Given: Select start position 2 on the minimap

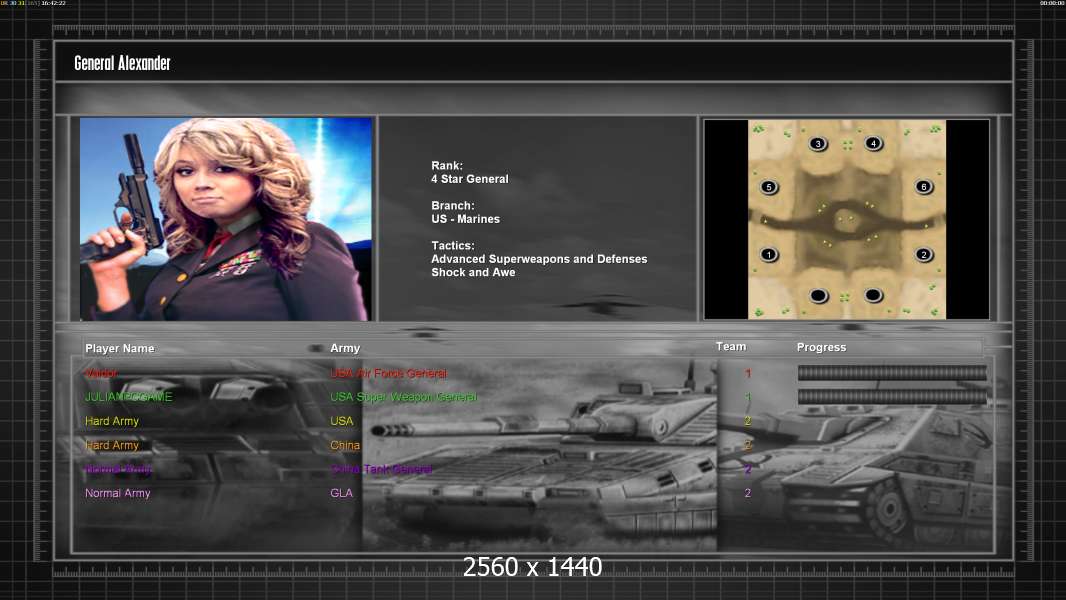Looking at the screenshot, I should tap(923, 255).
